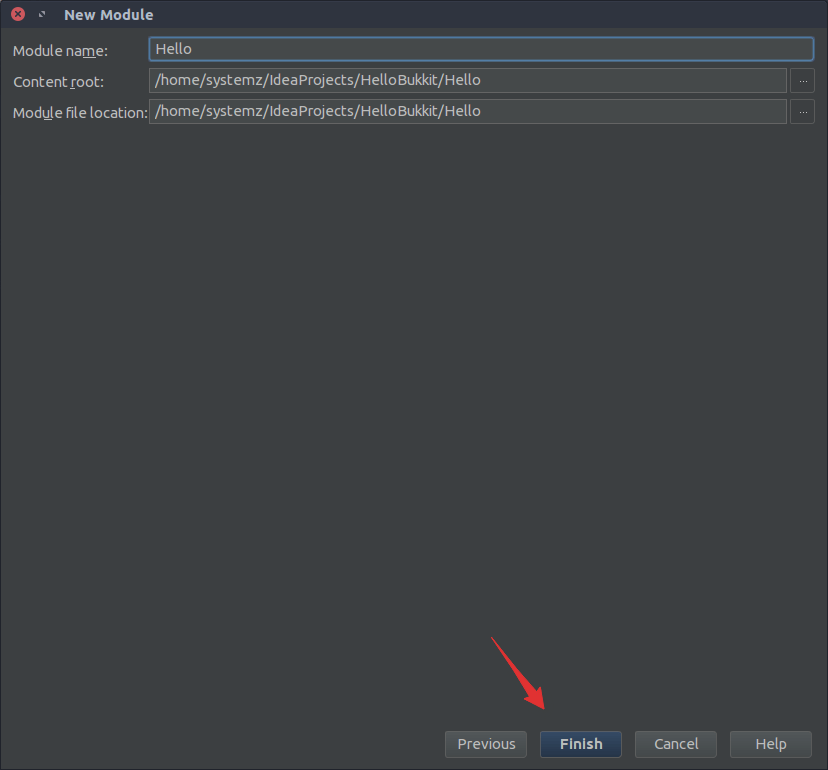This screenshot has height=770, width=828.
Task: Click inside the Content root path field
Action: tap(600, 81)
